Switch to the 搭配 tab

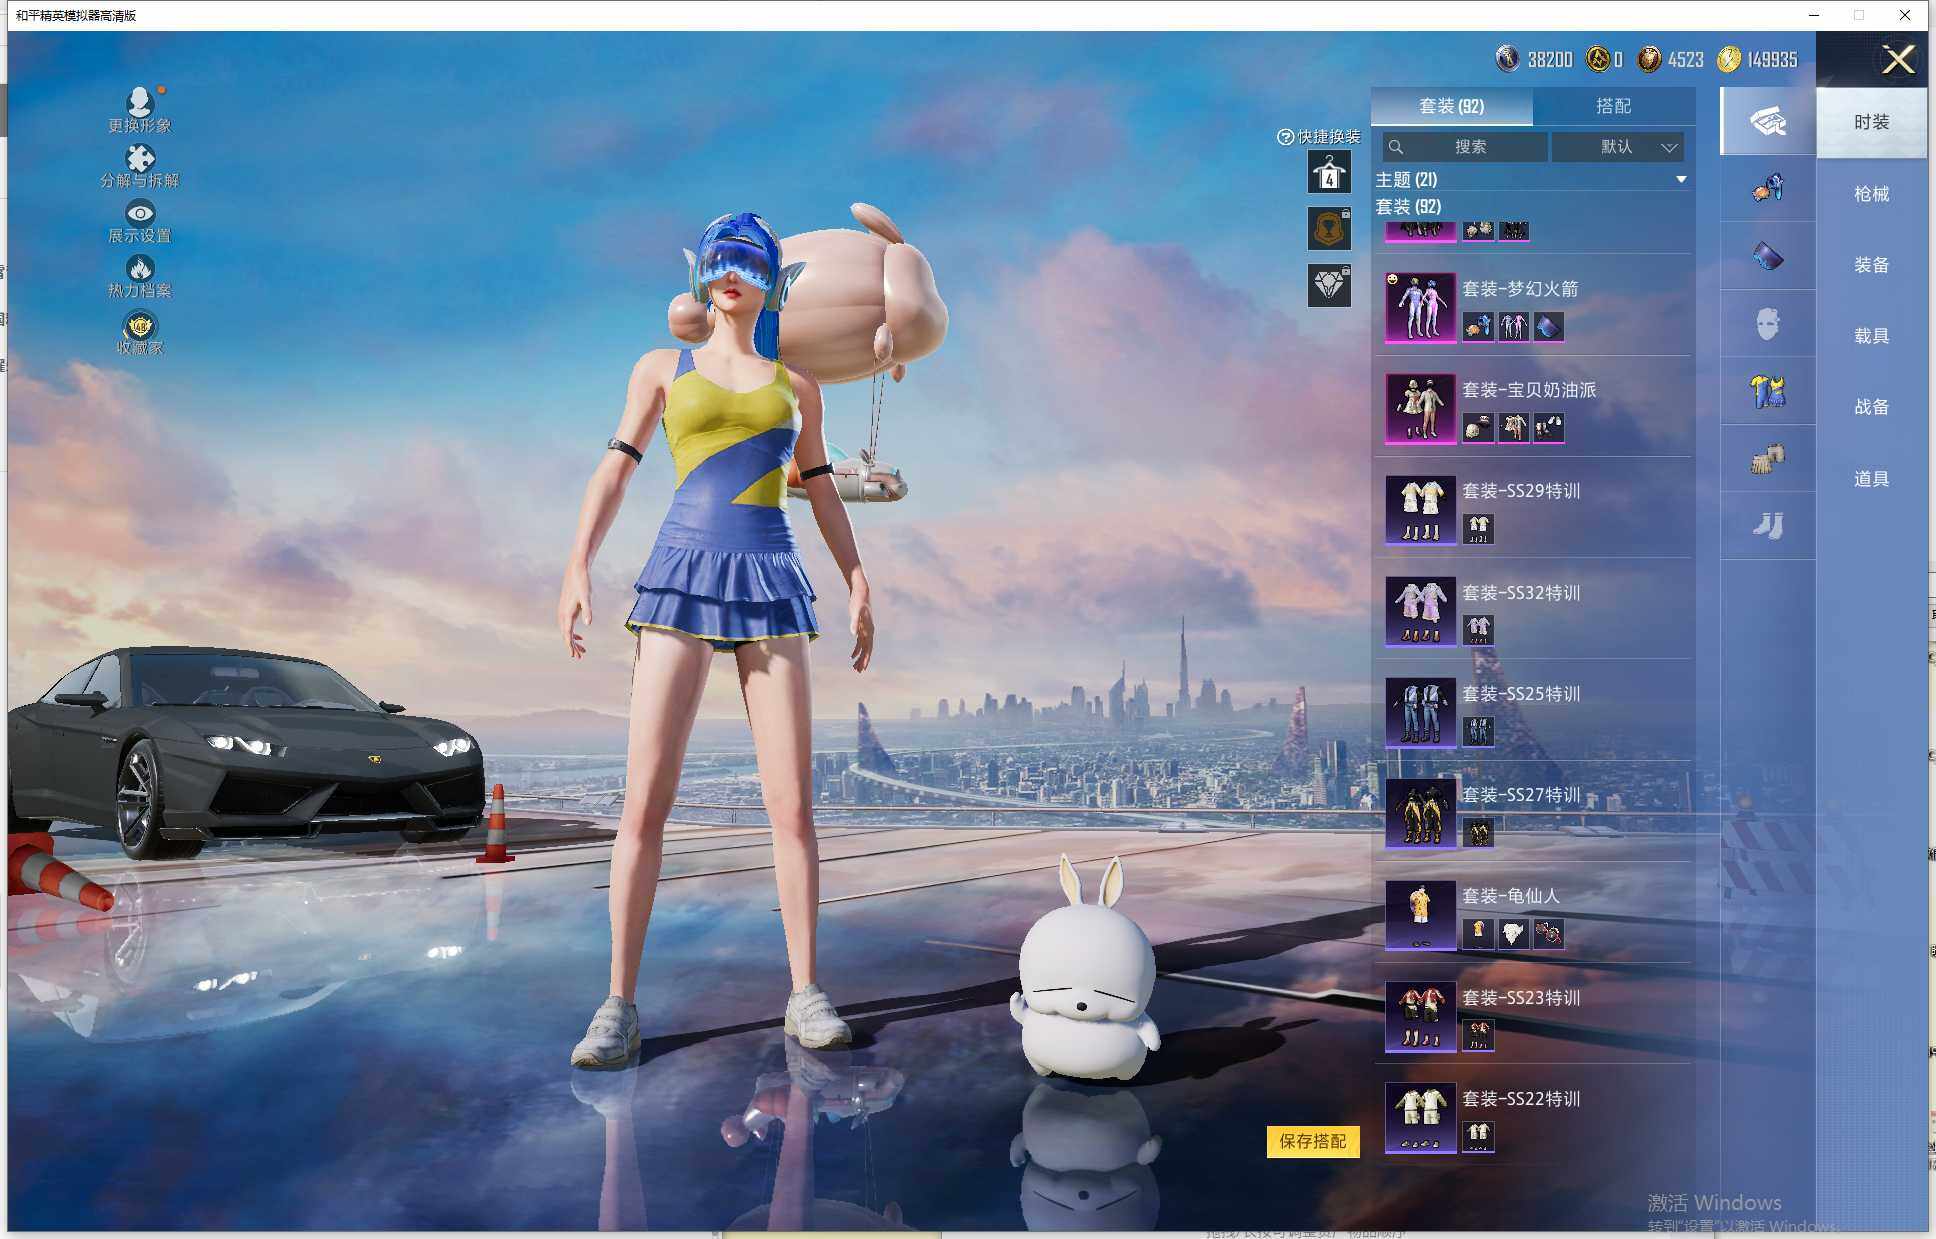[1612, 106]
